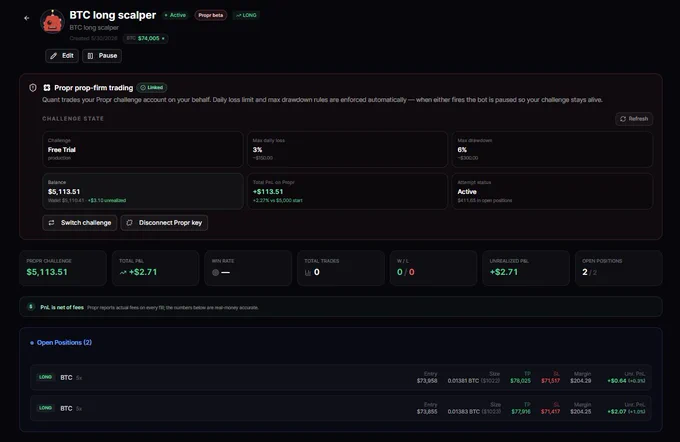Image resolution: width=680 pixels, height=442 pixels.
Task: Click the dollar icon in PnL net of fees notice
Action: point(31,307)
